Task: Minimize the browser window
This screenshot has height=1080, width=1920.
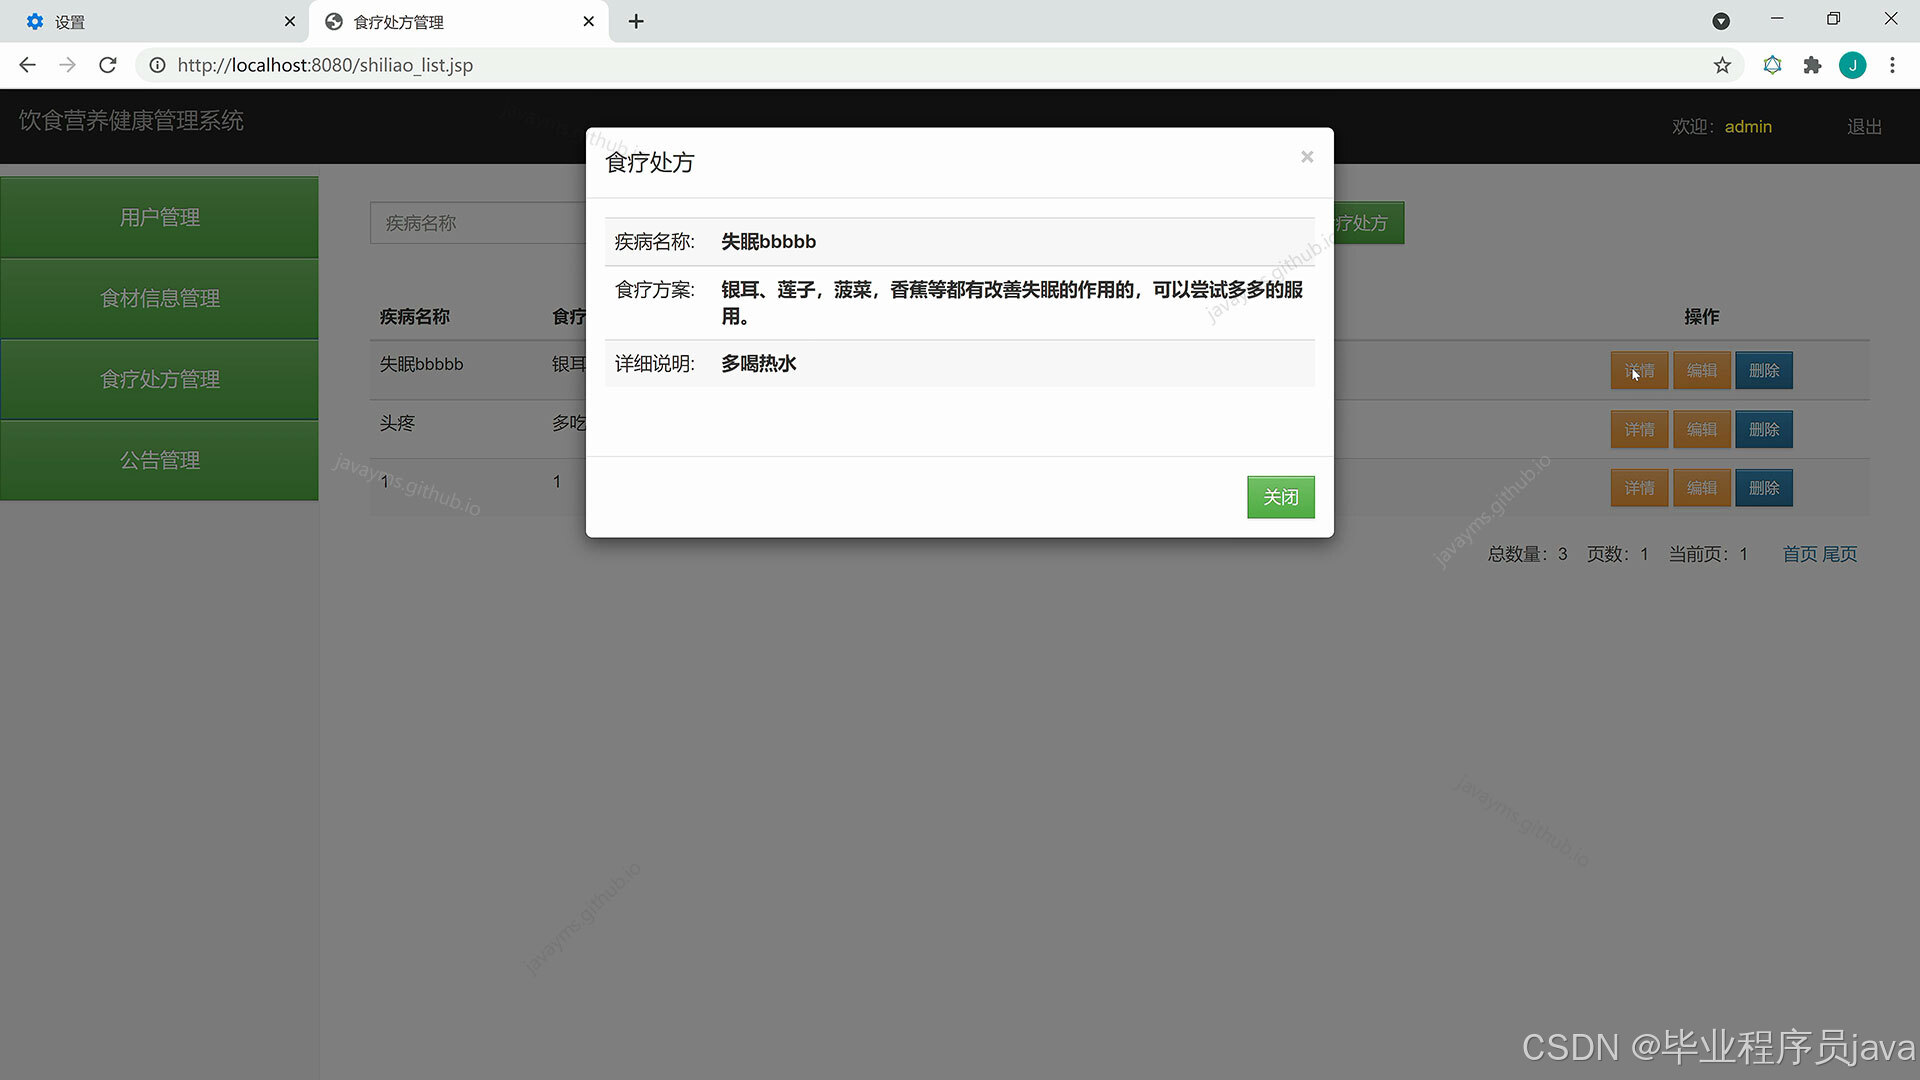Action: (x=1777, y=19)
